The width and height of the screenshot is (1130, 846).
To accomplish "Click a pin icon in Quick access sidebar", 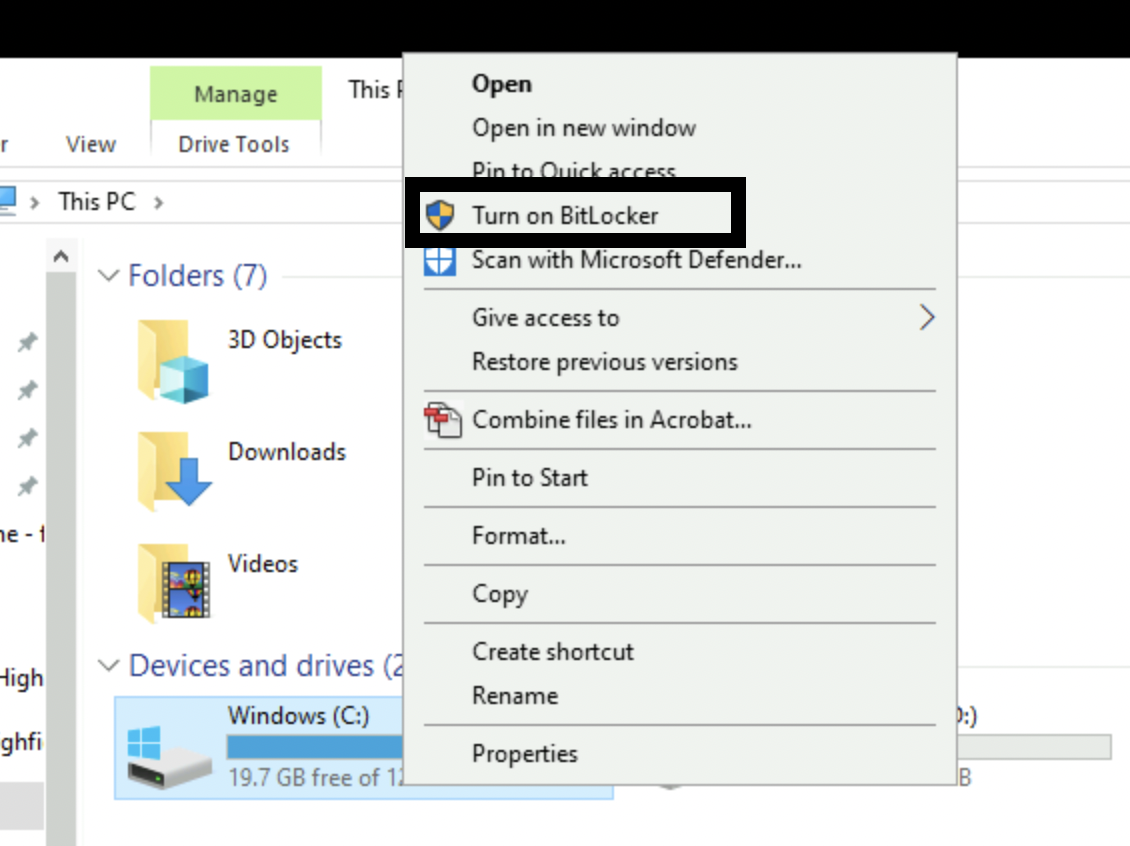I will pos(26,342).
